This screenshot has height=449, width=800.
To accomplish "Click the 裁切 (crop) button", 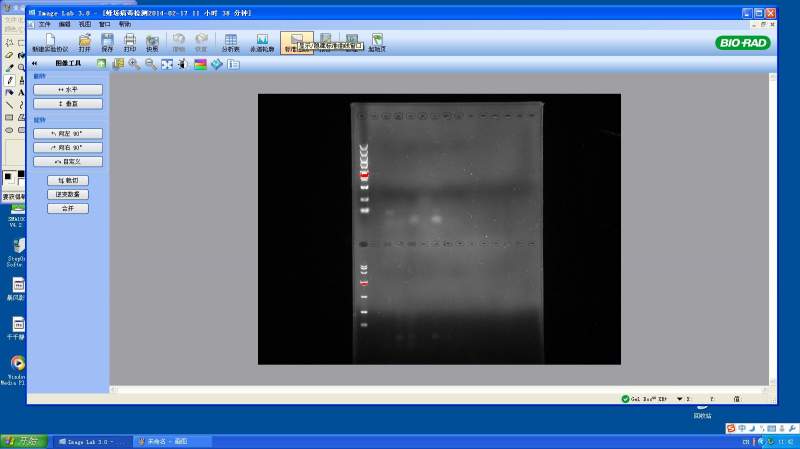I will pyautogui.click(x=68, y=181).
